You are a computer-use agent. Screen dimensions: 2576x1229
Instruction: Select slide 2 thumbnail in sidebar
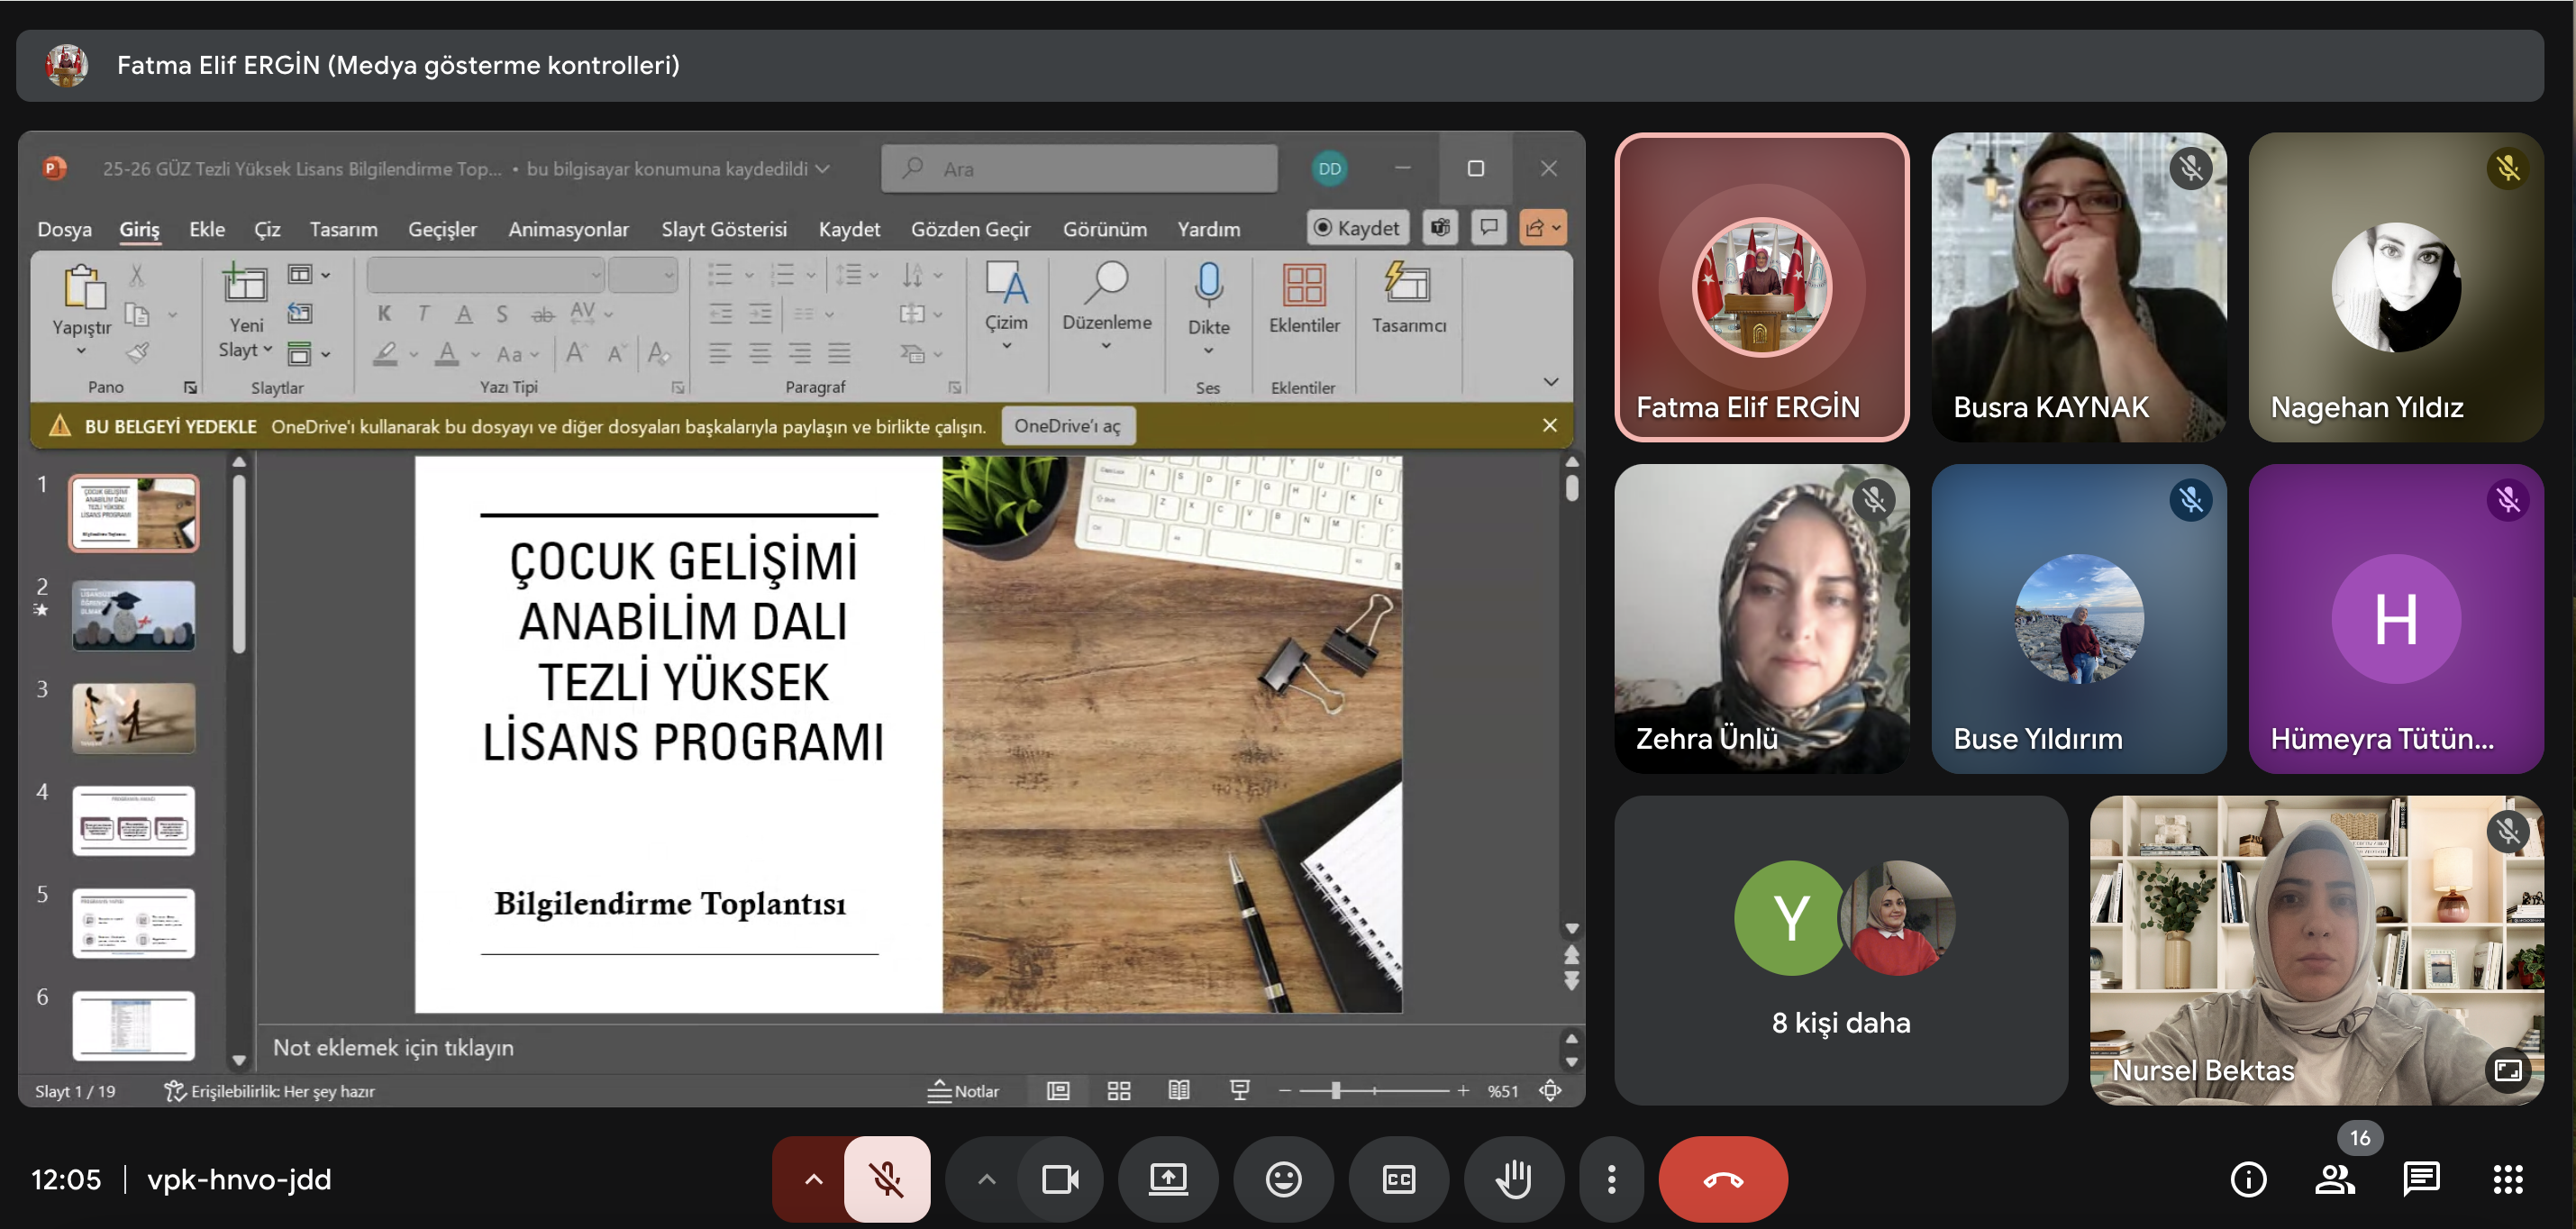133,615
